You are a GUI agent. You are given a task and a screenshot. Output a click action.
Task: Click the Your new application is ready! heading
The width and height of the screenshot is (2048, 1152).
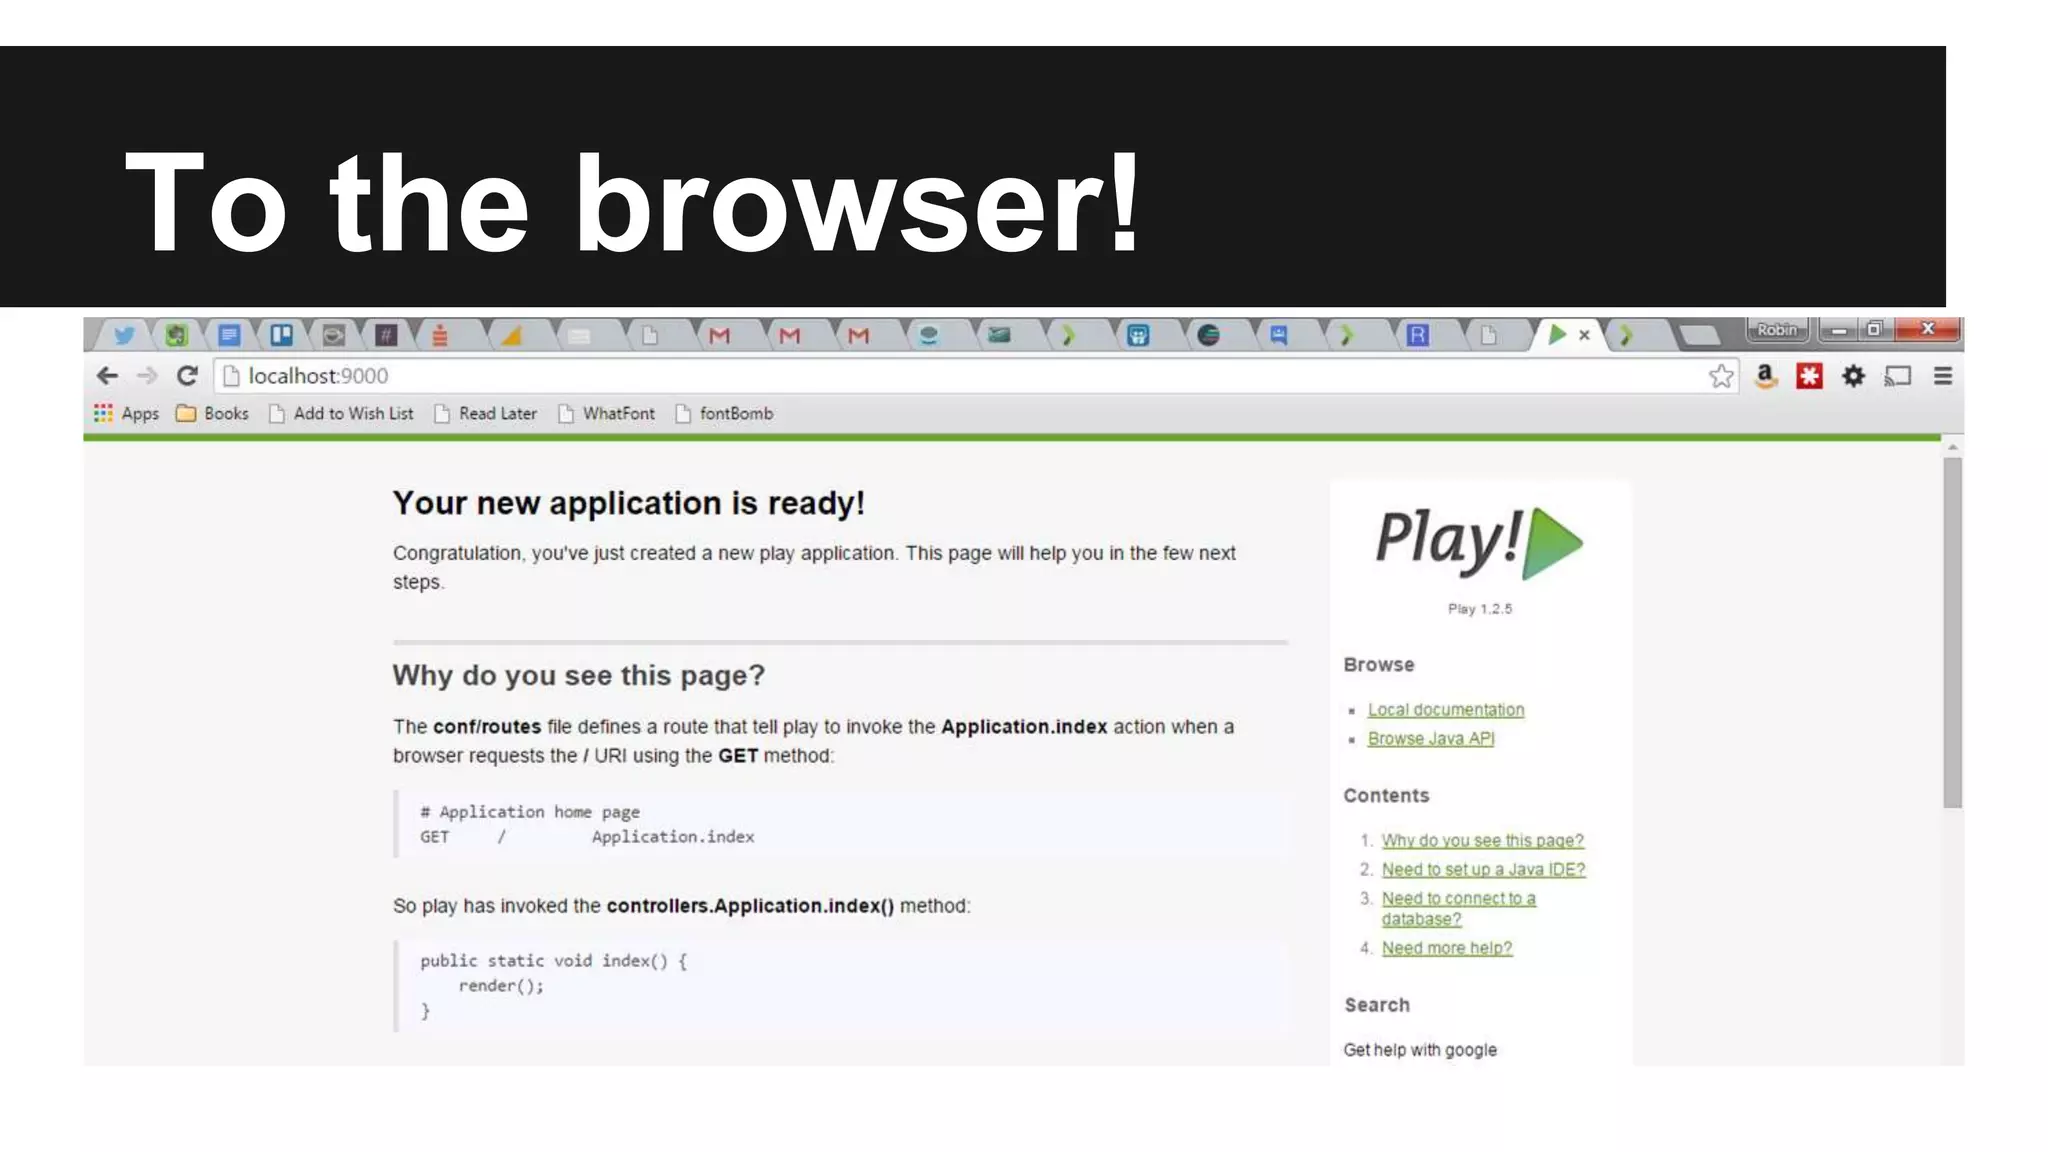coord(628,503)
